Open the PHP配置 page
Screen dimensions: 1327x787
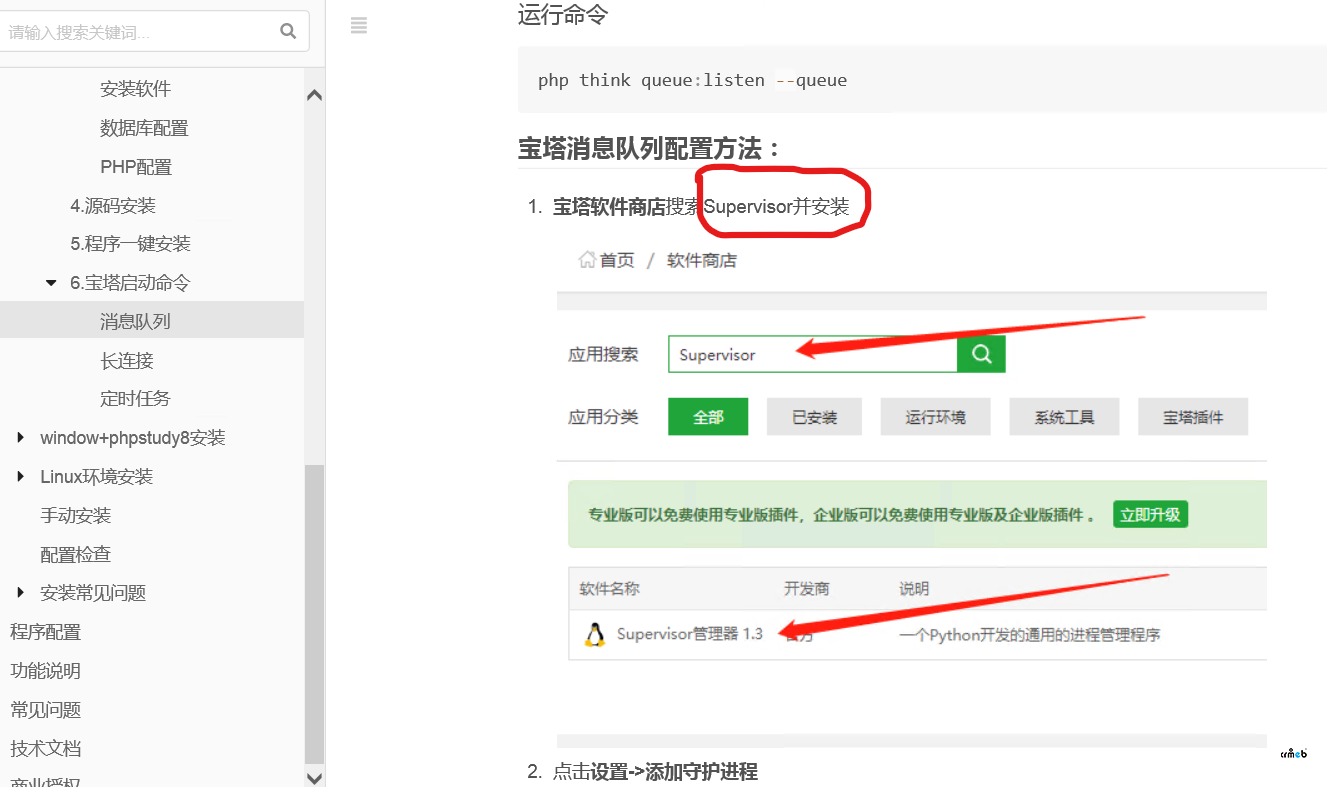coord(136,167)
